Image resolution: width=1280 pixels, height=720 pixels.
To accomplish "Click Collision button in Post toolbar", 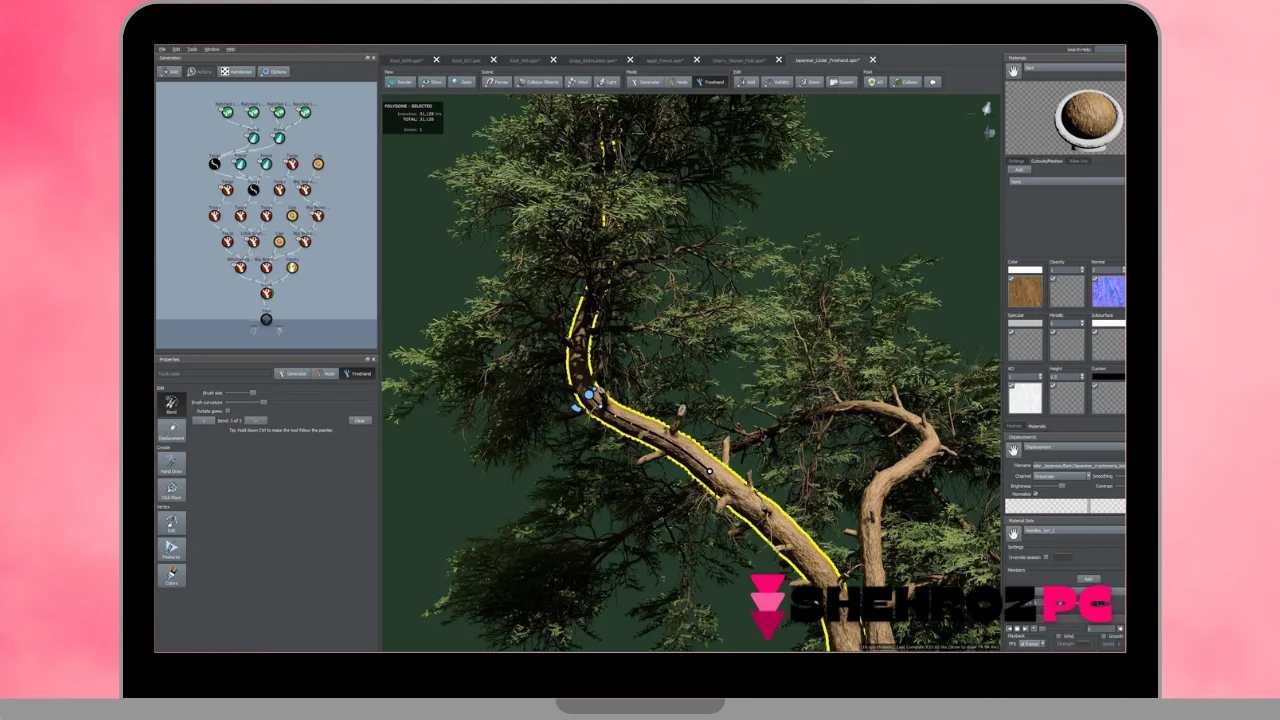I will point(905,82).
